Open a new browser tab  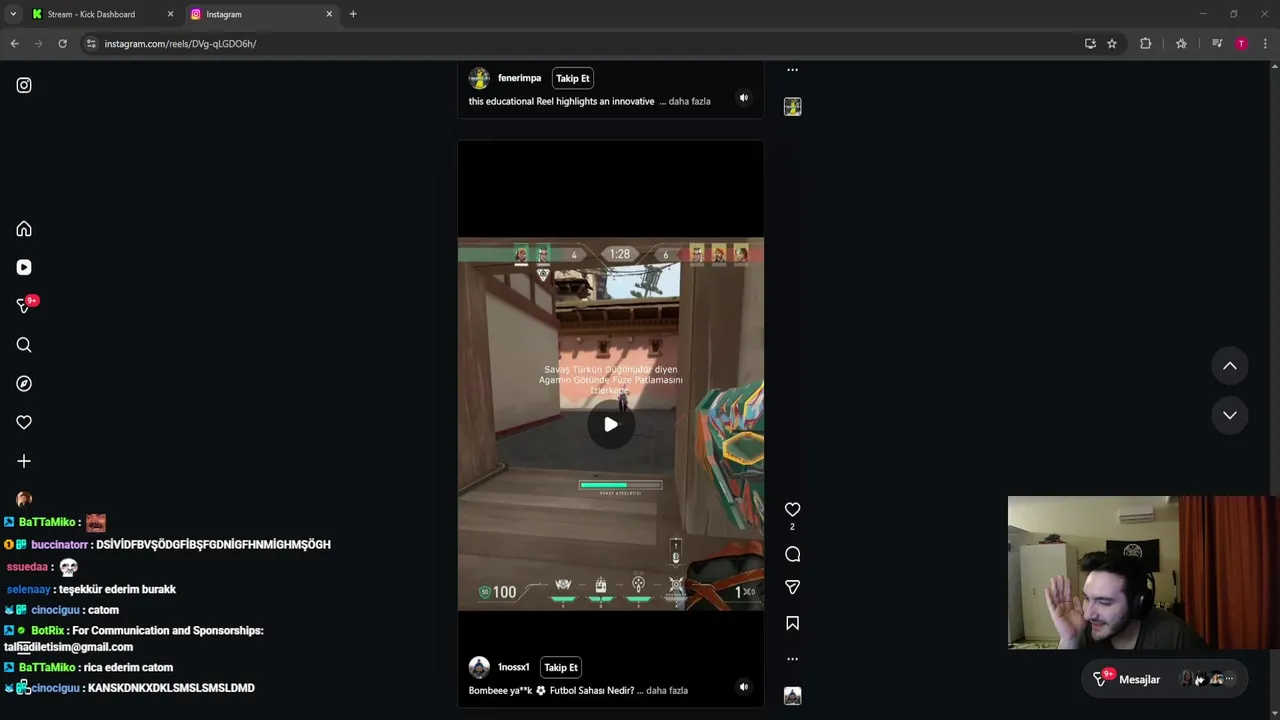(x=353, y=14)
